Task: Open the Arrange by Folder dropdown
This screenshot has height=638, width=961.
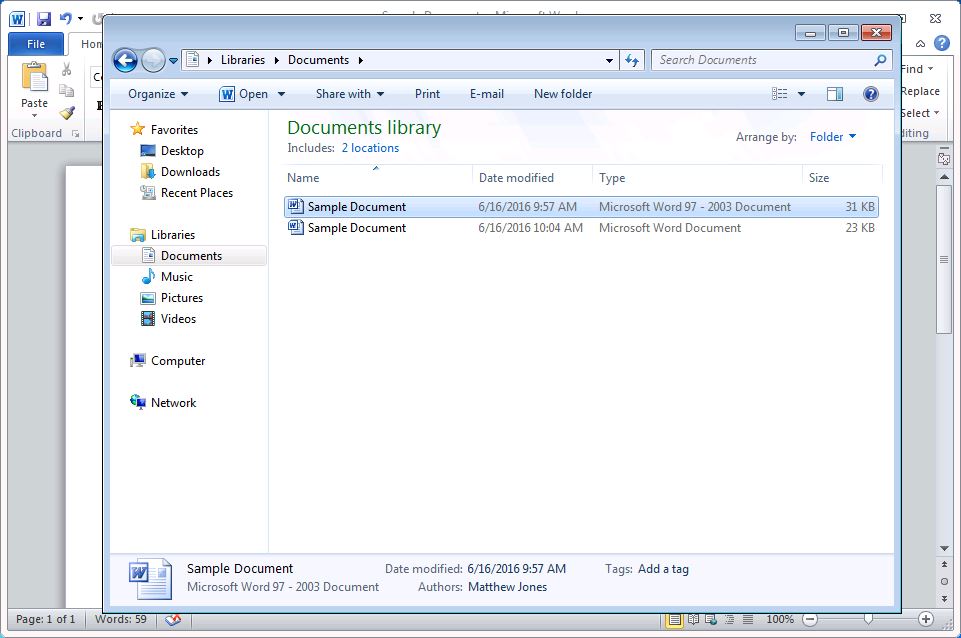Action: click(x=832, y=137)
